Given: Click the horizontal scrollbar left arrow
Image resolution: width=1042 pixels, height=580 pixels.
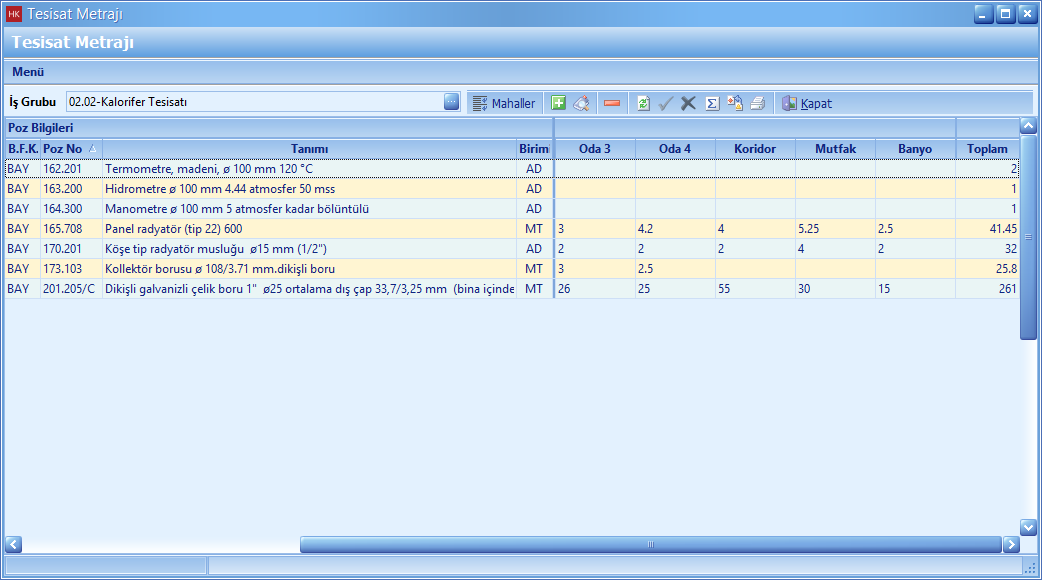Looking at the screenshot, I should pos(13,545).
